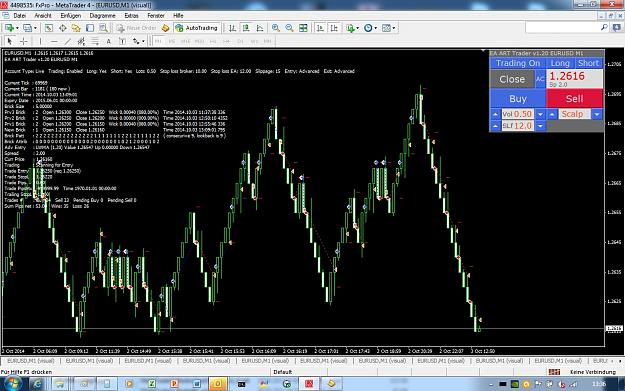Open the Market Watch window icon
625x391 pixels.
(49, 28)
